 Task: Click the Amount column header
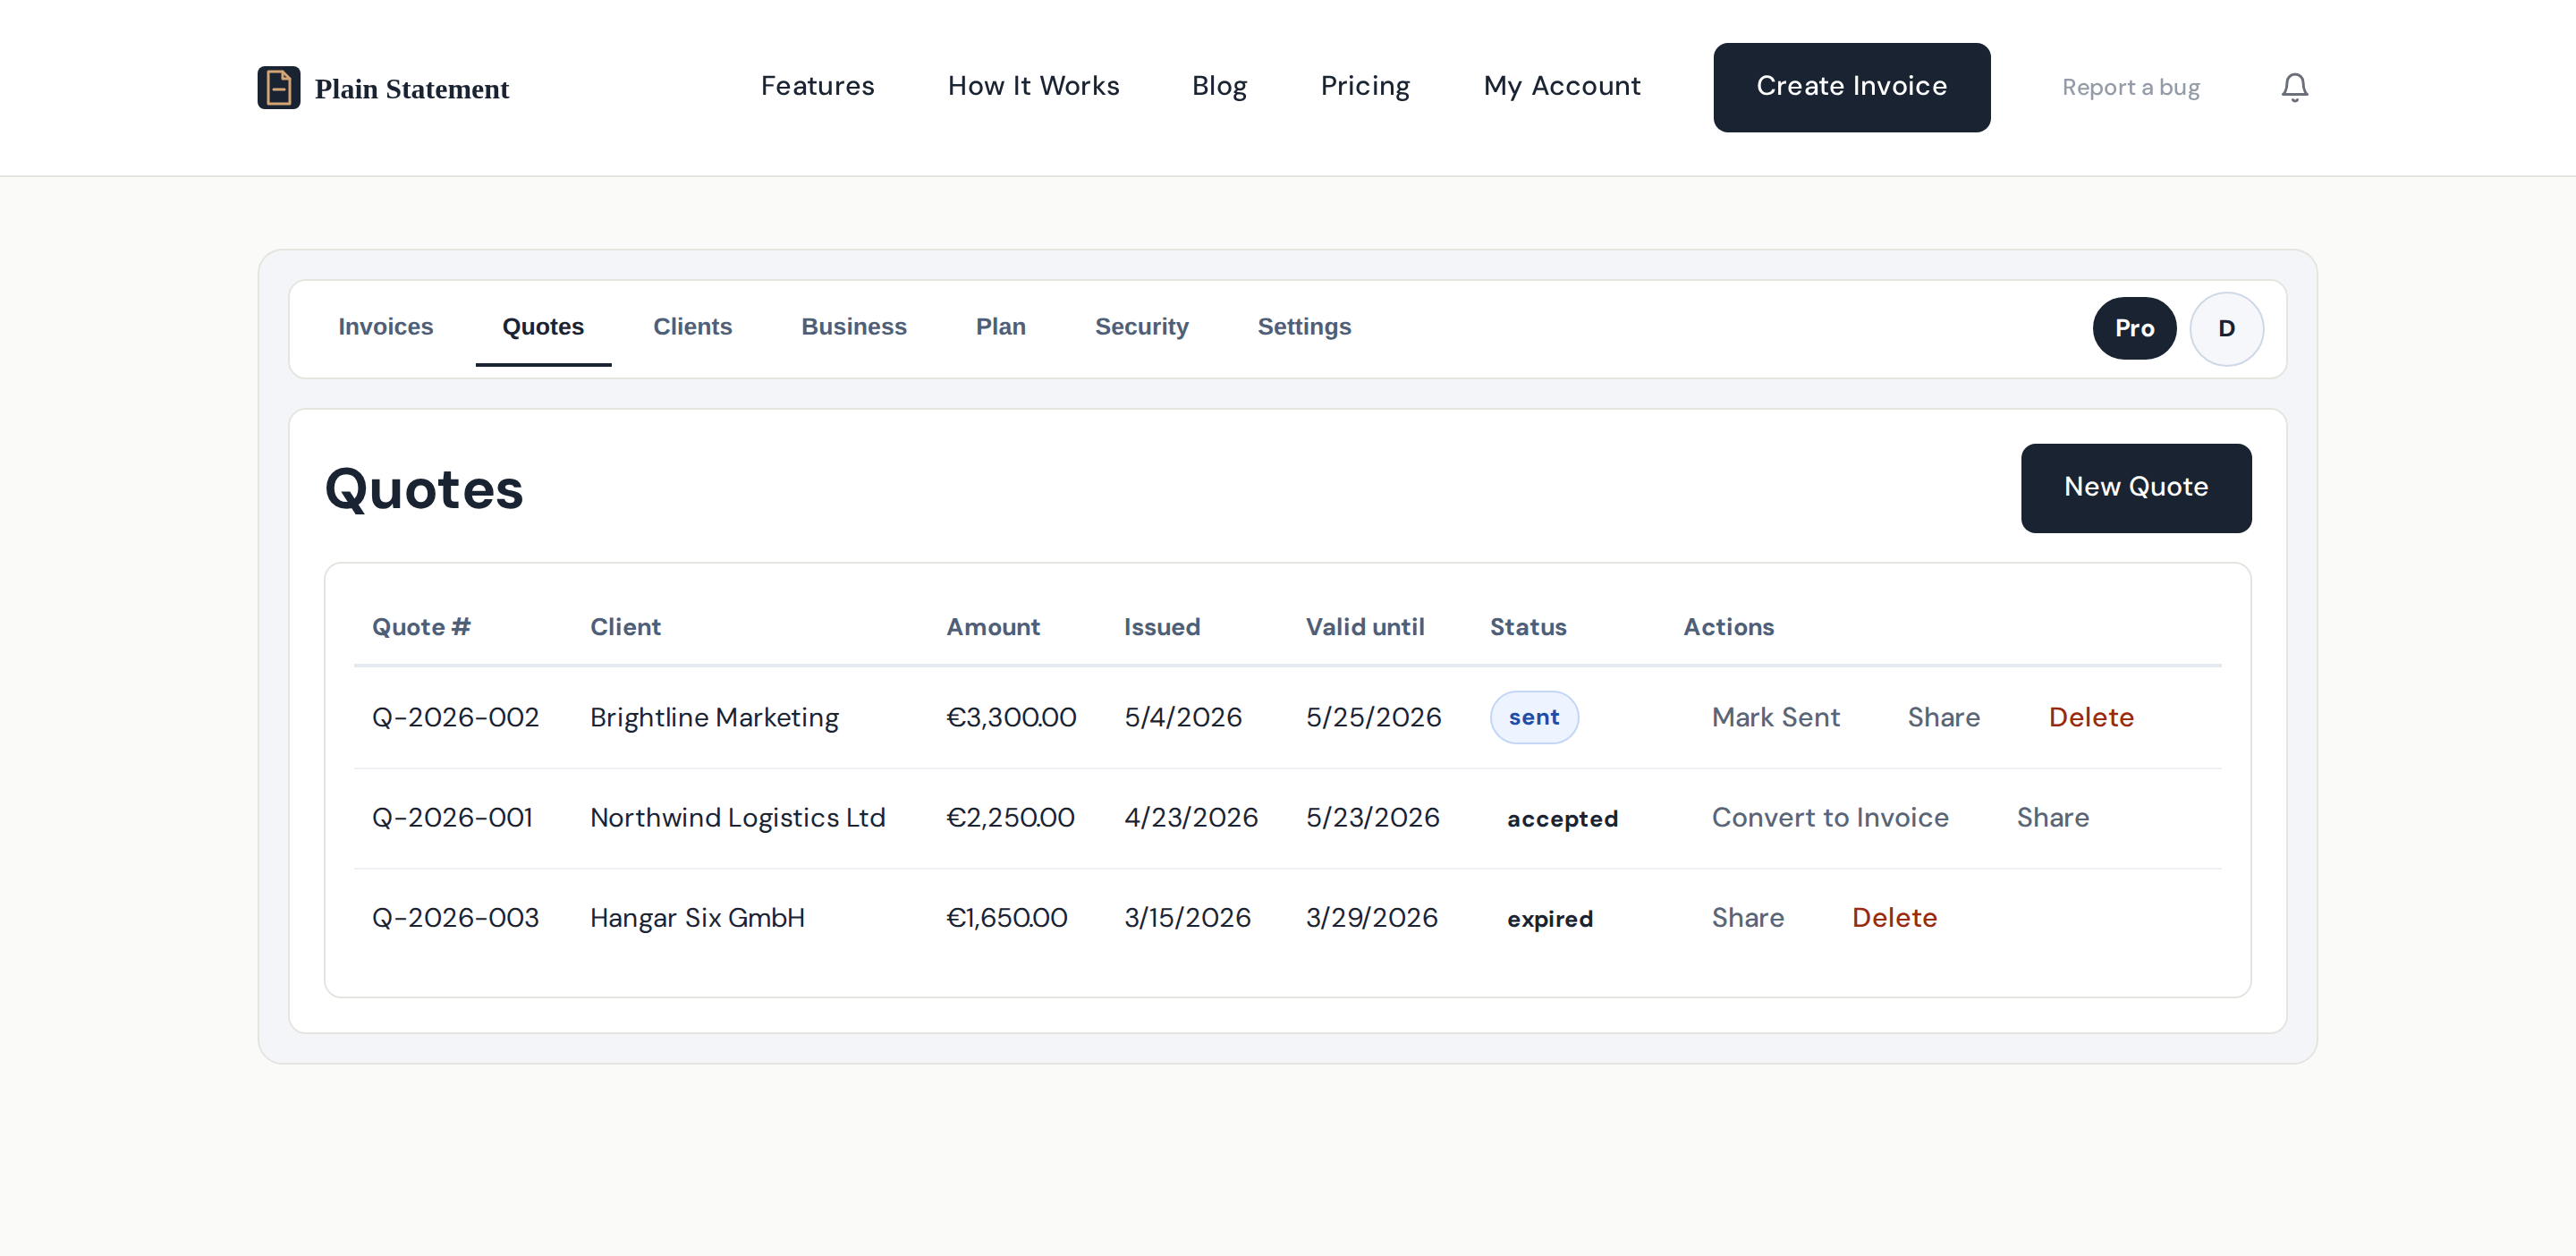coord(992,627)
